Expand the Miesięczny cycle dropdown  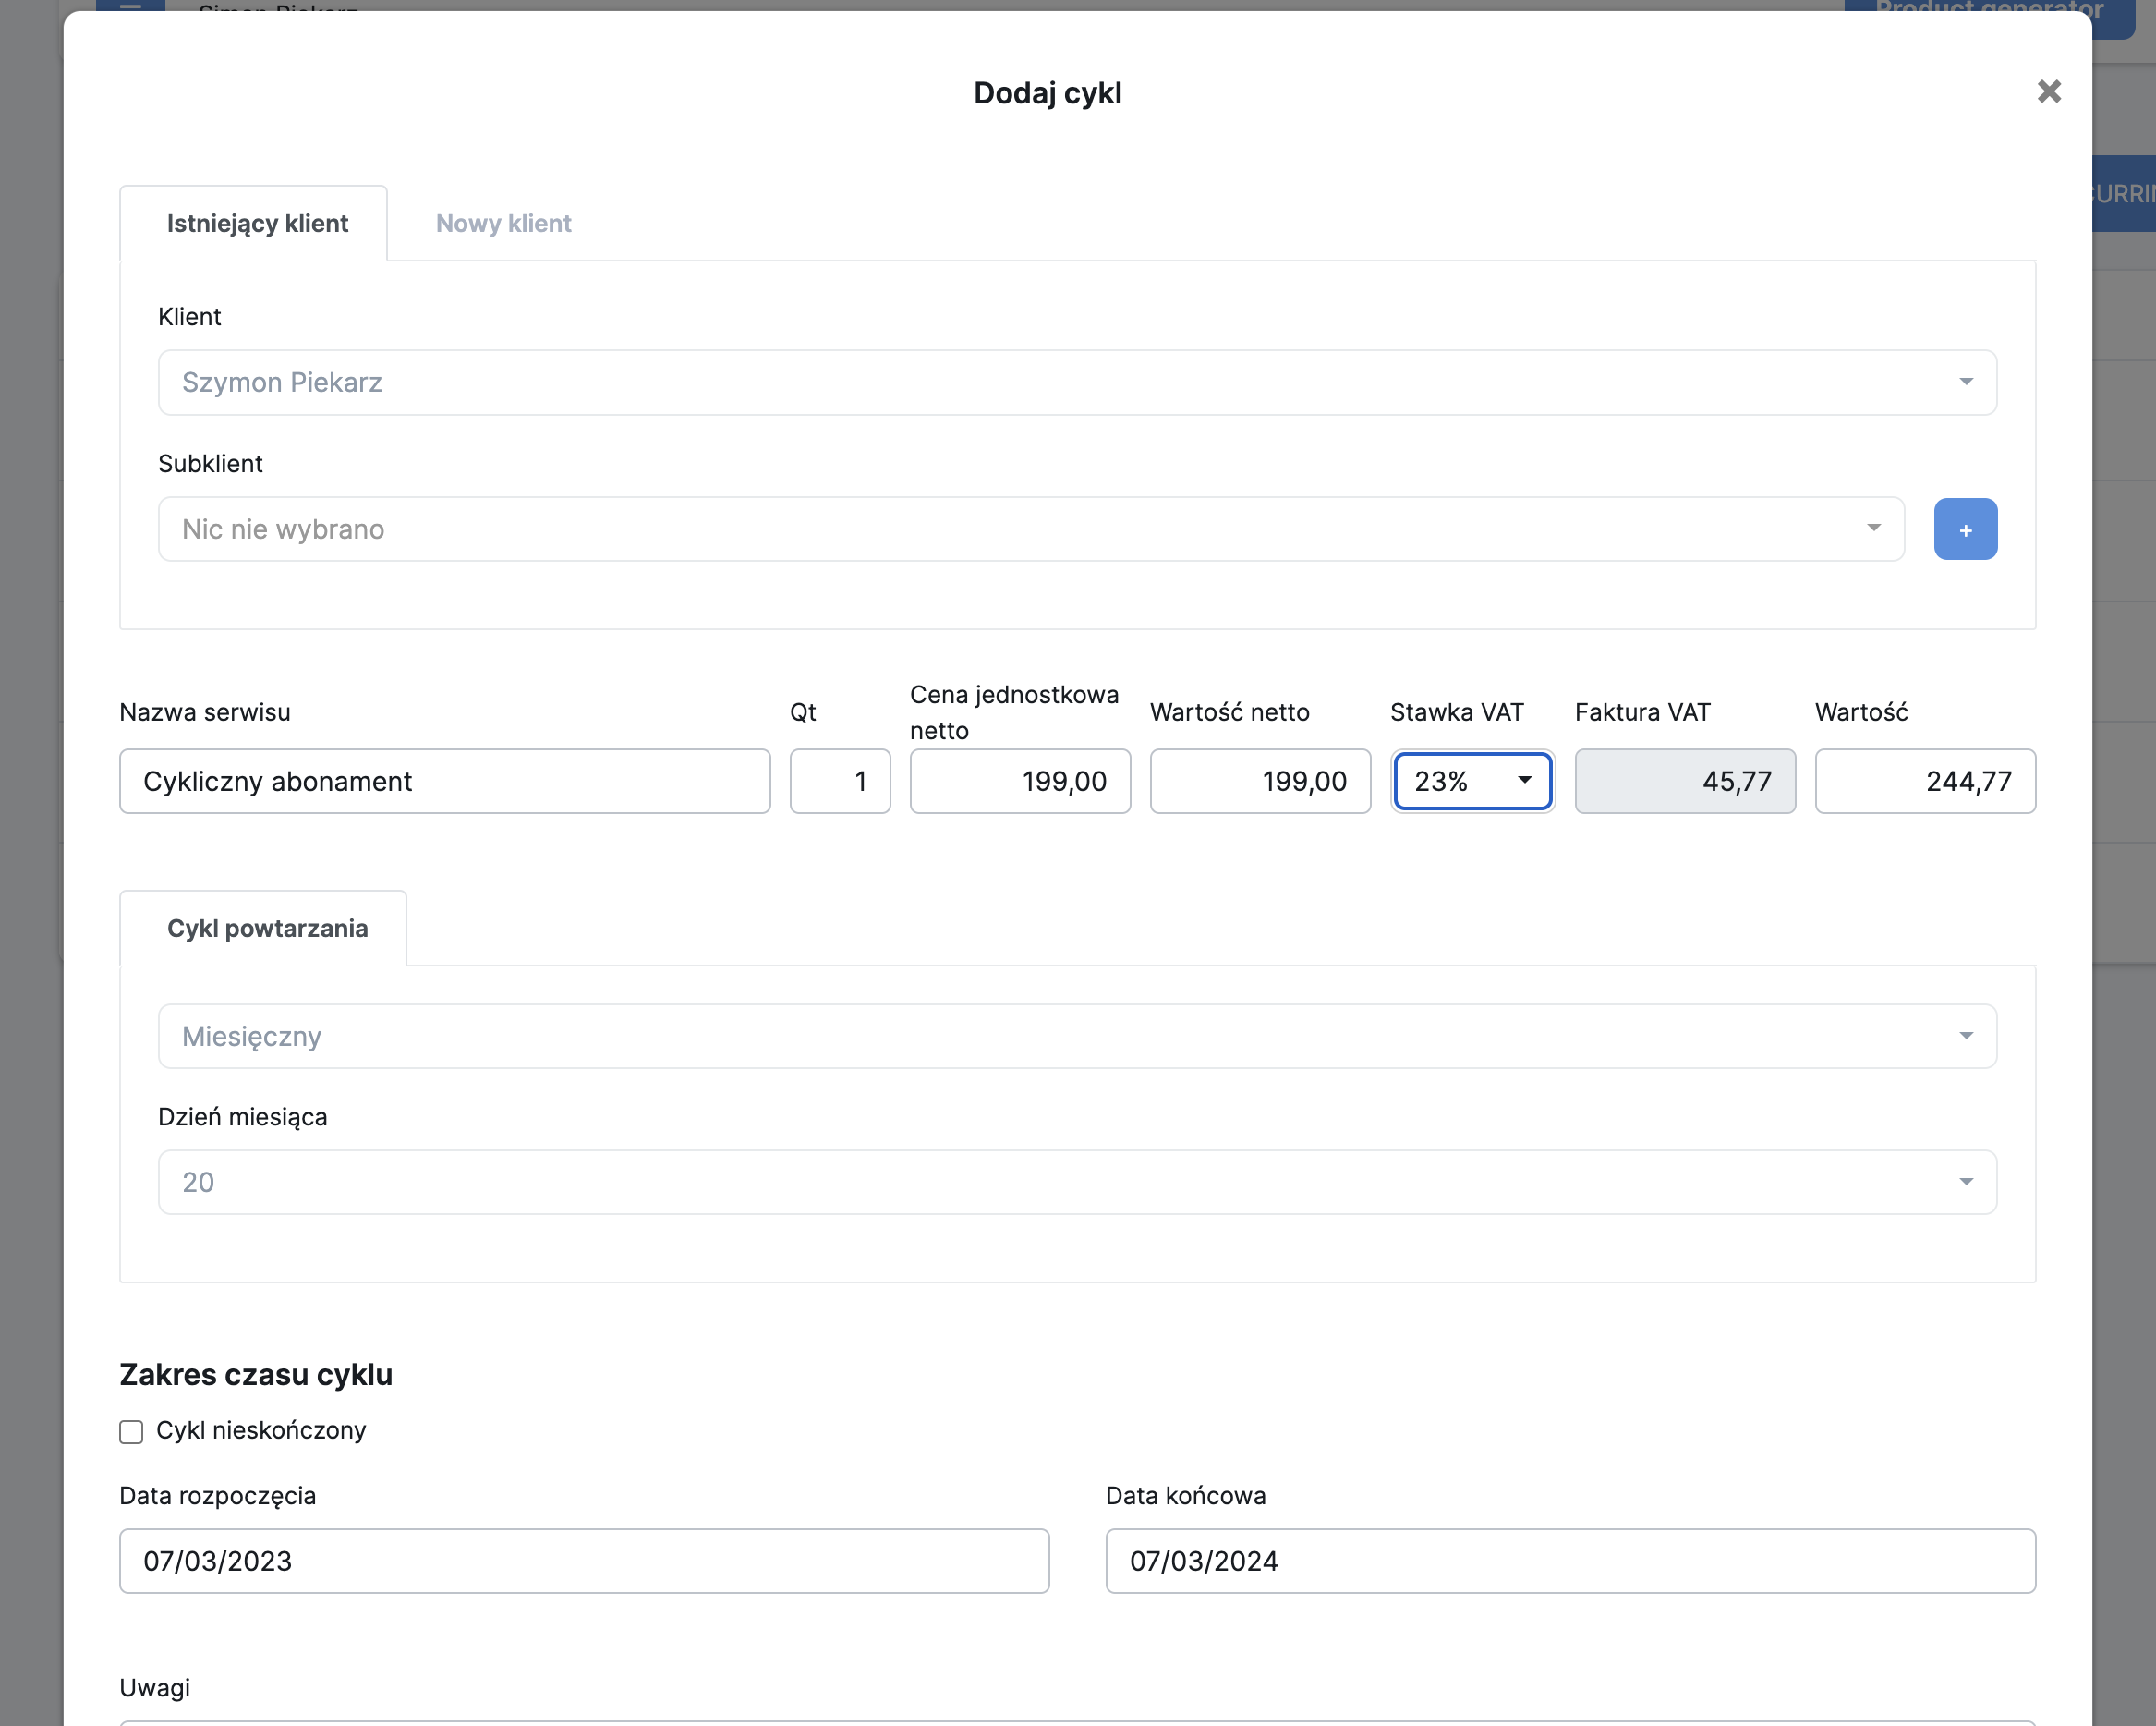pos(1076,1036)
